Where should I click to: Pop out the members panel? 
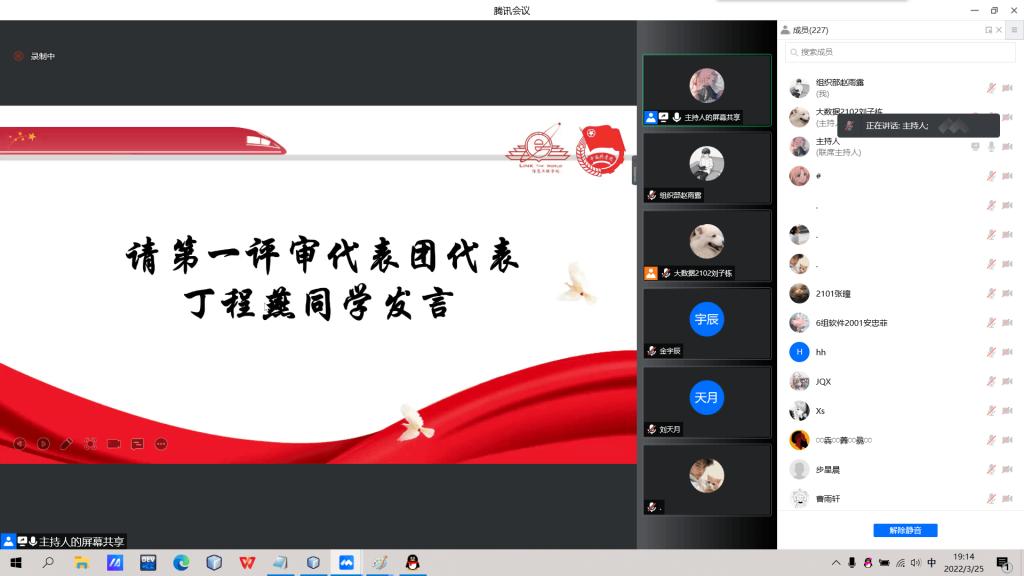tap(989, 30)
